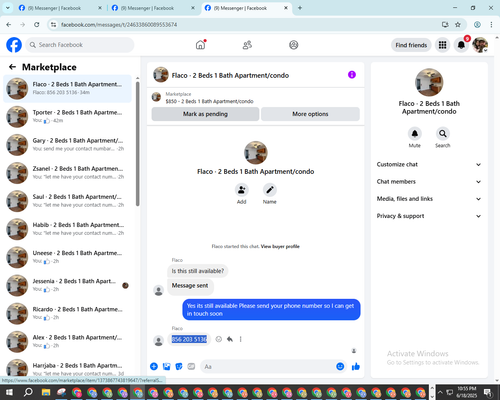Open the Home feed icon
Image resolution: width=500 pixels, height=400 pixels.
(x=200, y=45)
